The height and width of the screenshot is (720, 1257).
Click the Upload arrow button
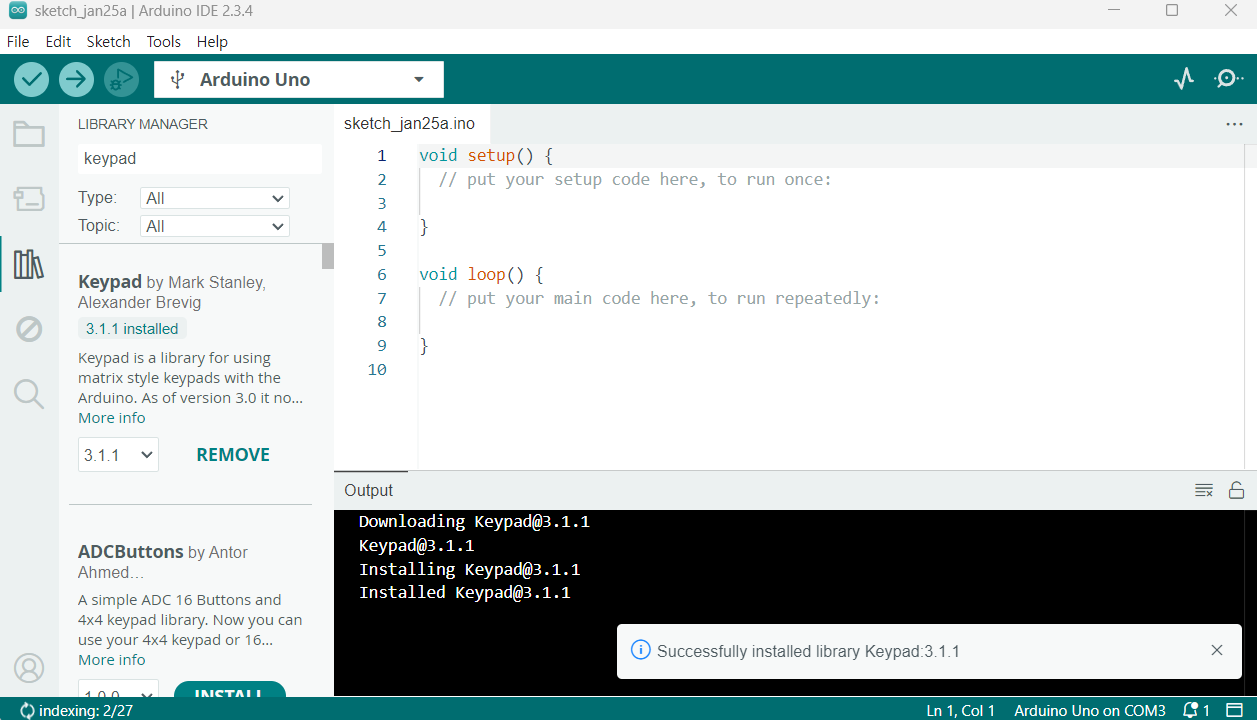click(76, 79)
